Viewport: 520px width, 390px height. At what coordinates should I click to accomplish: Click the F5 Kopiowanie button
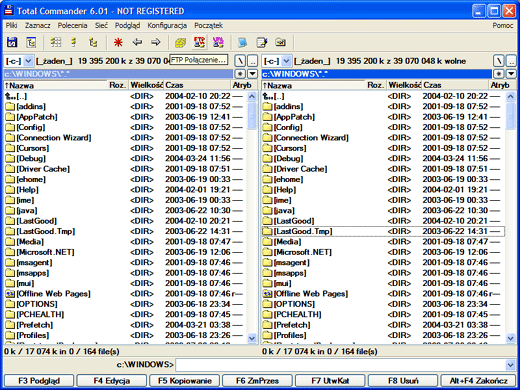tap(185, 381)
